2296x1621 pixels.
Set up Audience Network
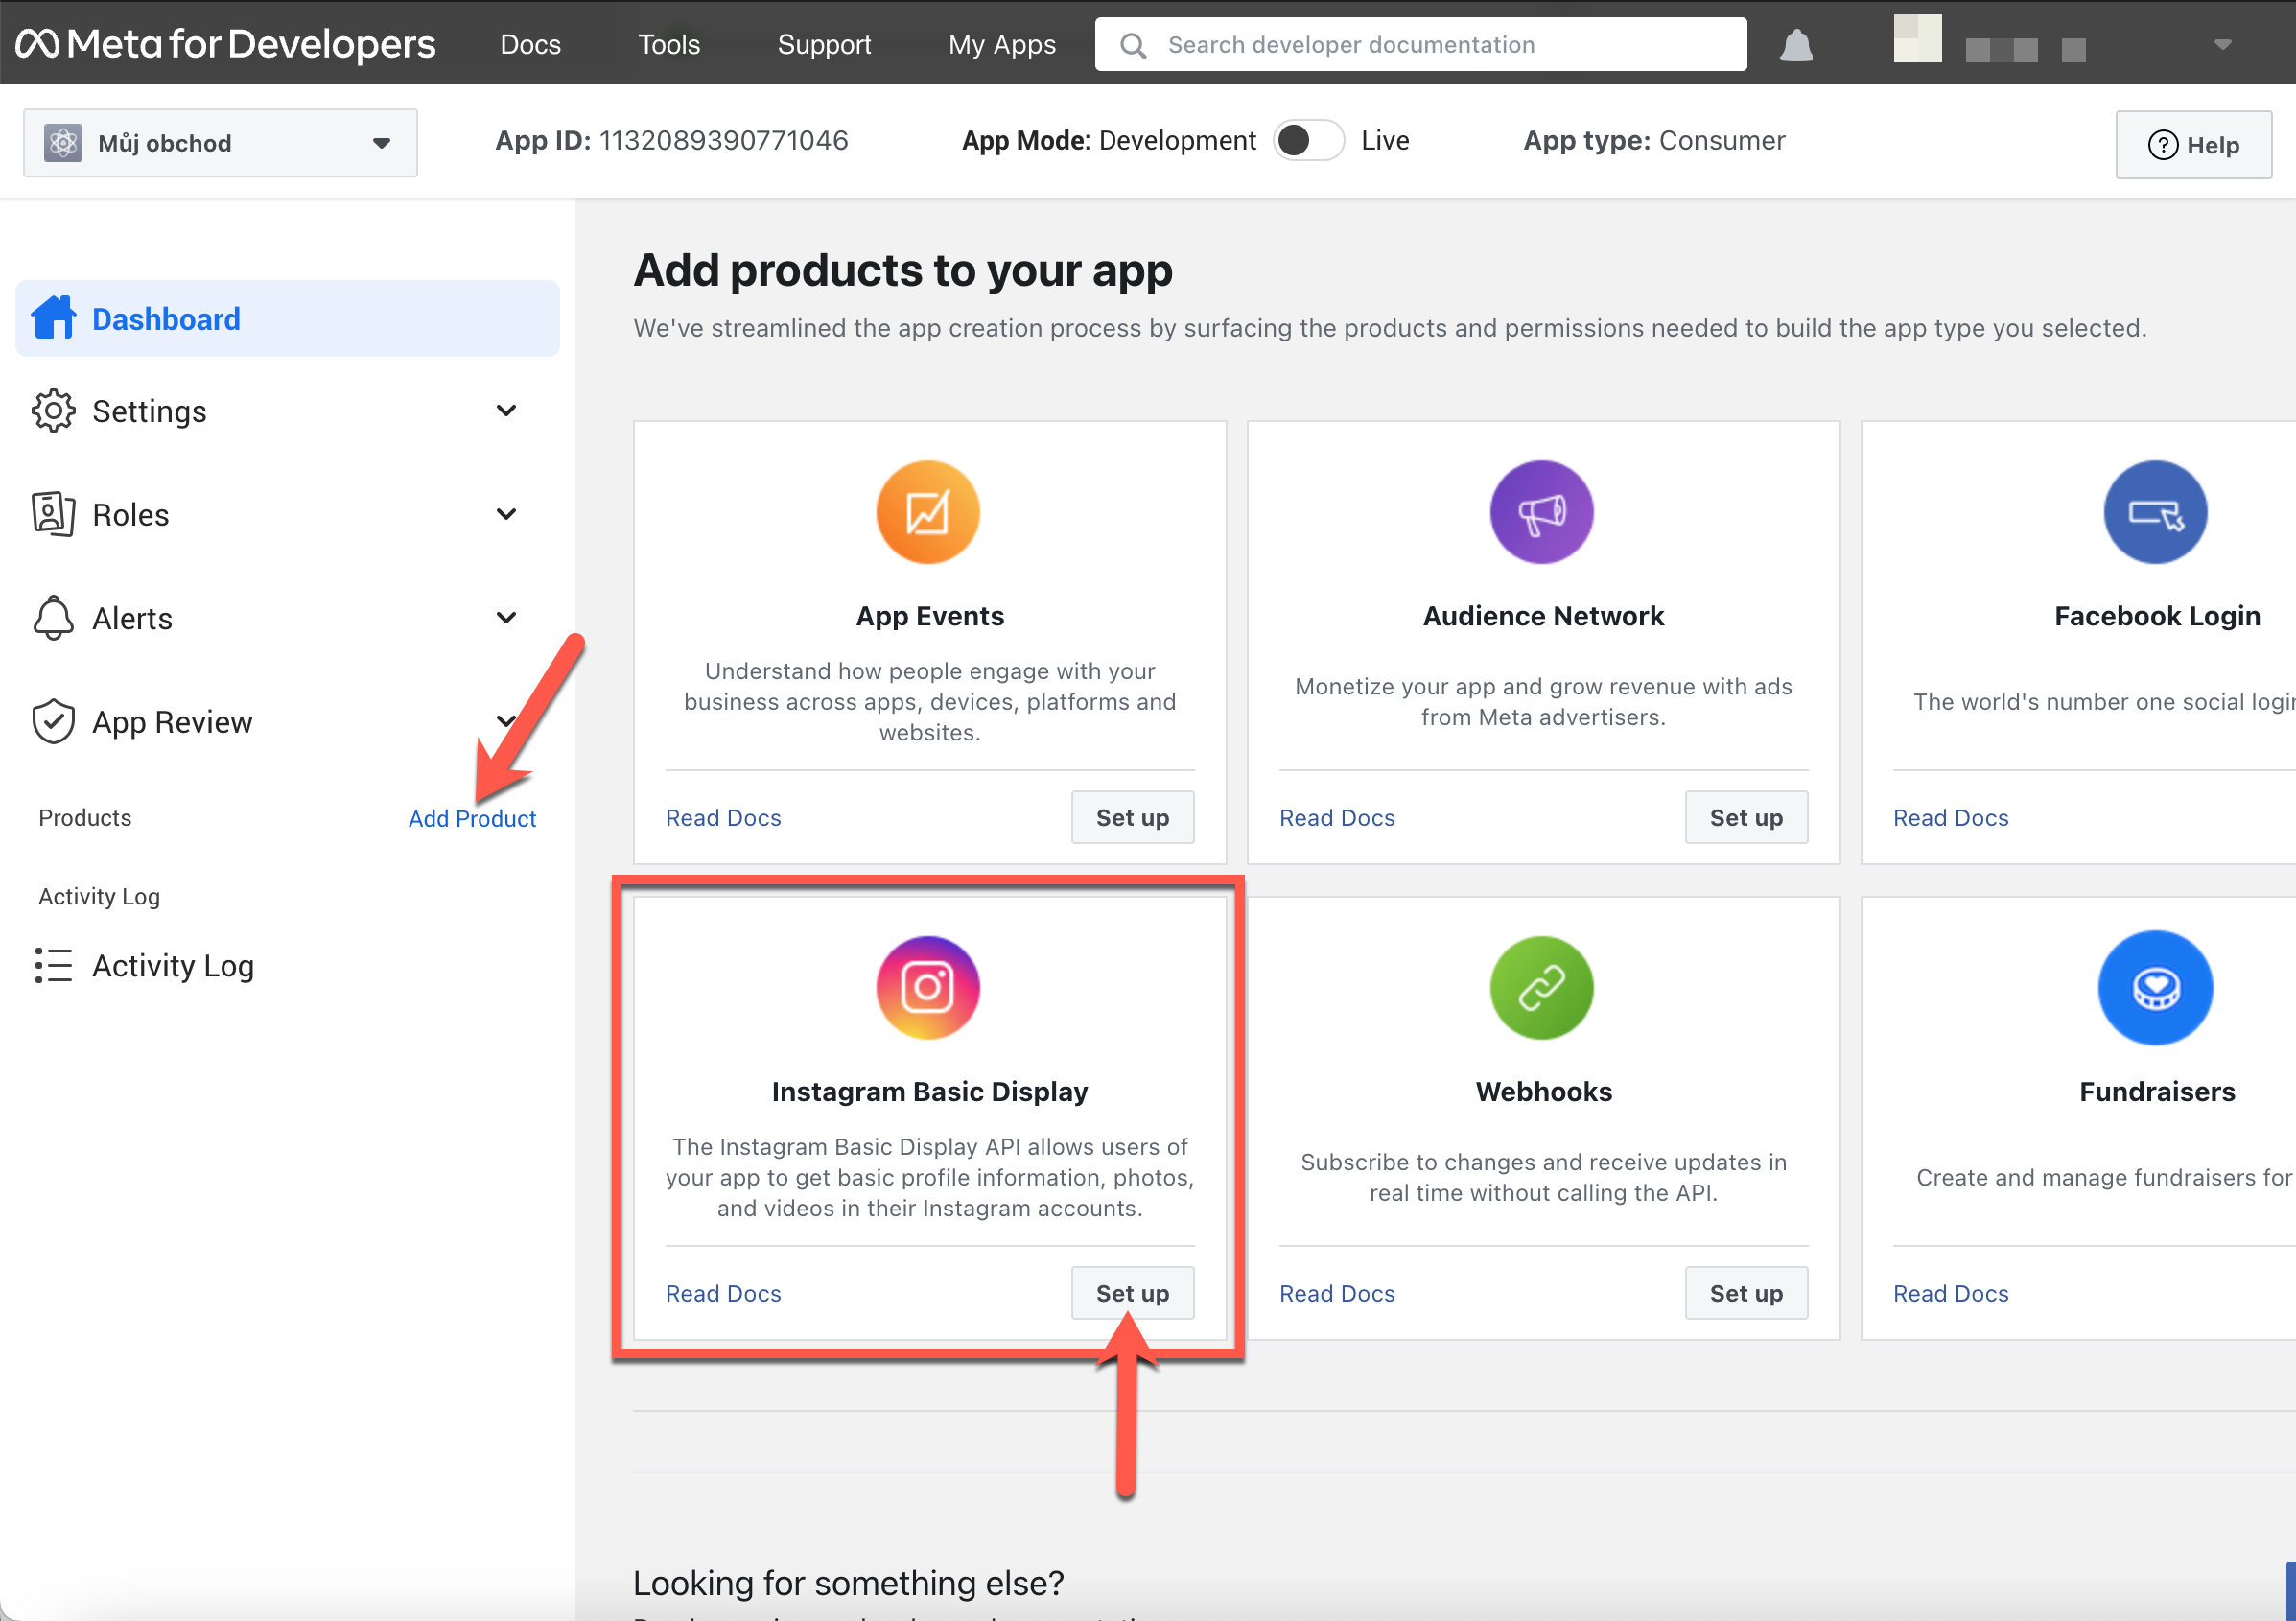(1746, 818)
